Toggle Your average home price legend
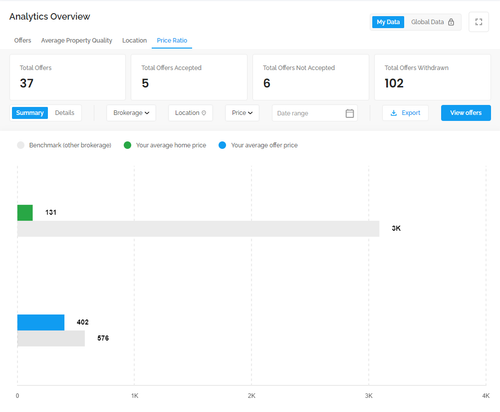This screenshot has width=500, height=412. coord(165,145)
